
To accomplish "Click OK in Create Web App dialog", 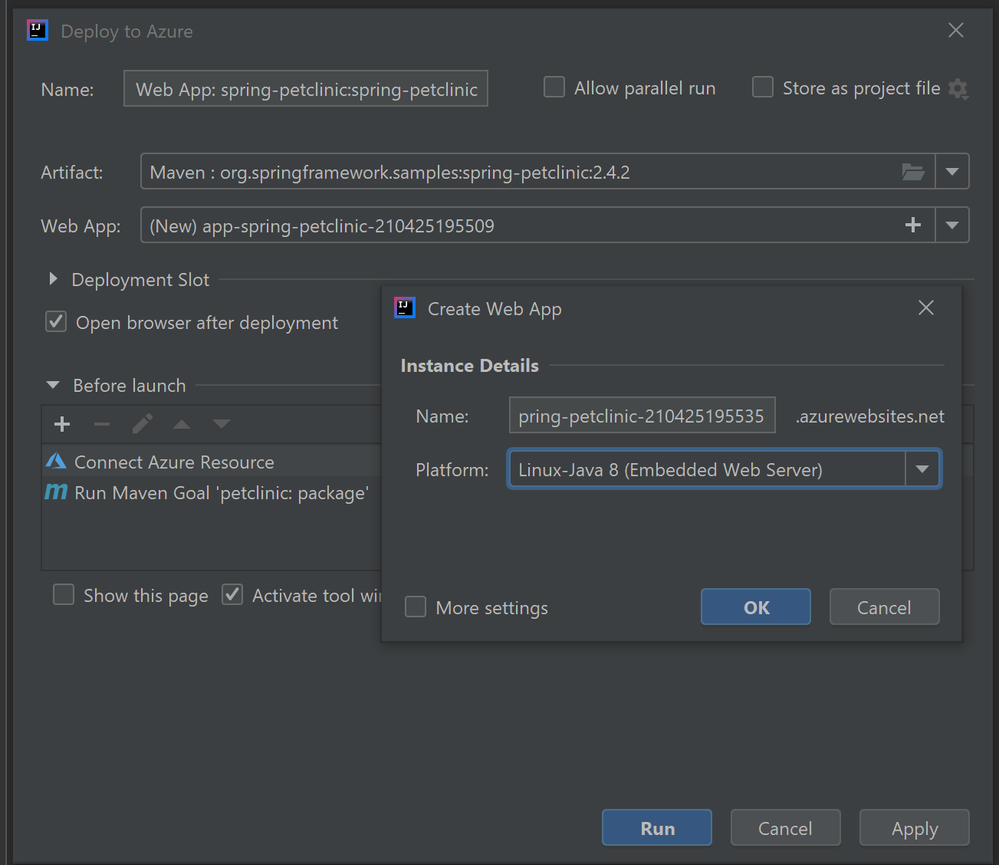I will [756, 607].
